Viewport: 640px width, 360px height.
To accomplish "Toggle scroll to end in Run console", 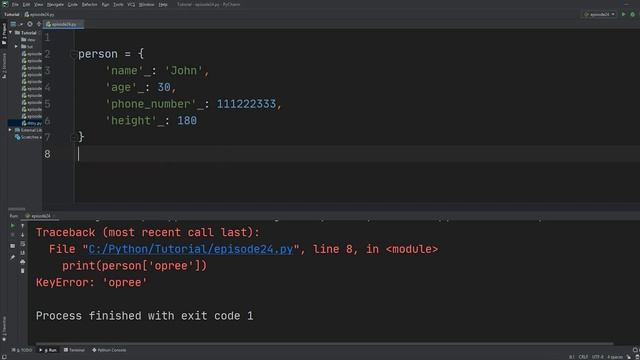I will click(22, 253).
